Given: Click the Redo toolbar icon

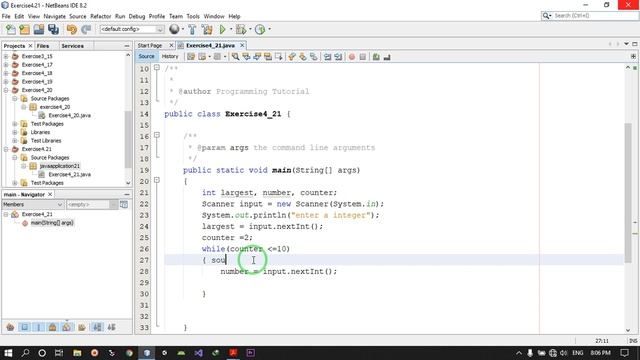Looking at the screenshot, I should (x=86, y=29).
